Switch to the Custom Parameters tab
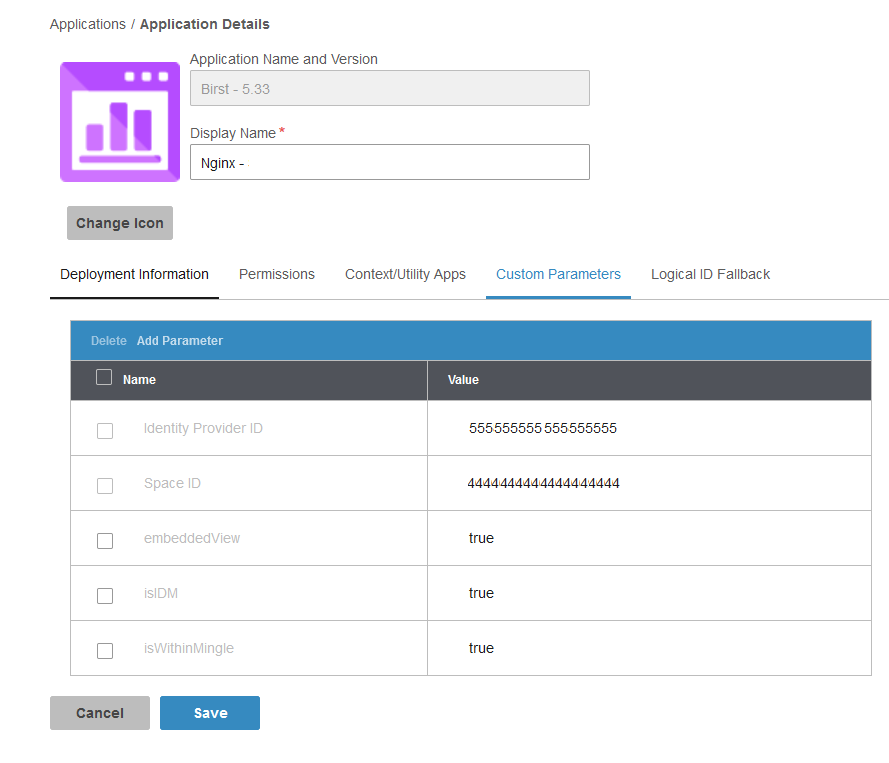889x763 pixels. [558, 274]
